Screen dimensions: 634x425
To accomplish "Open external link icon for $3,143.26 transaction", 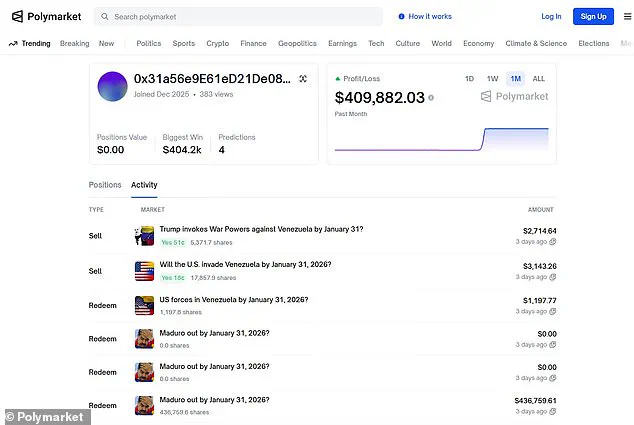I will (x=553, y=277).
